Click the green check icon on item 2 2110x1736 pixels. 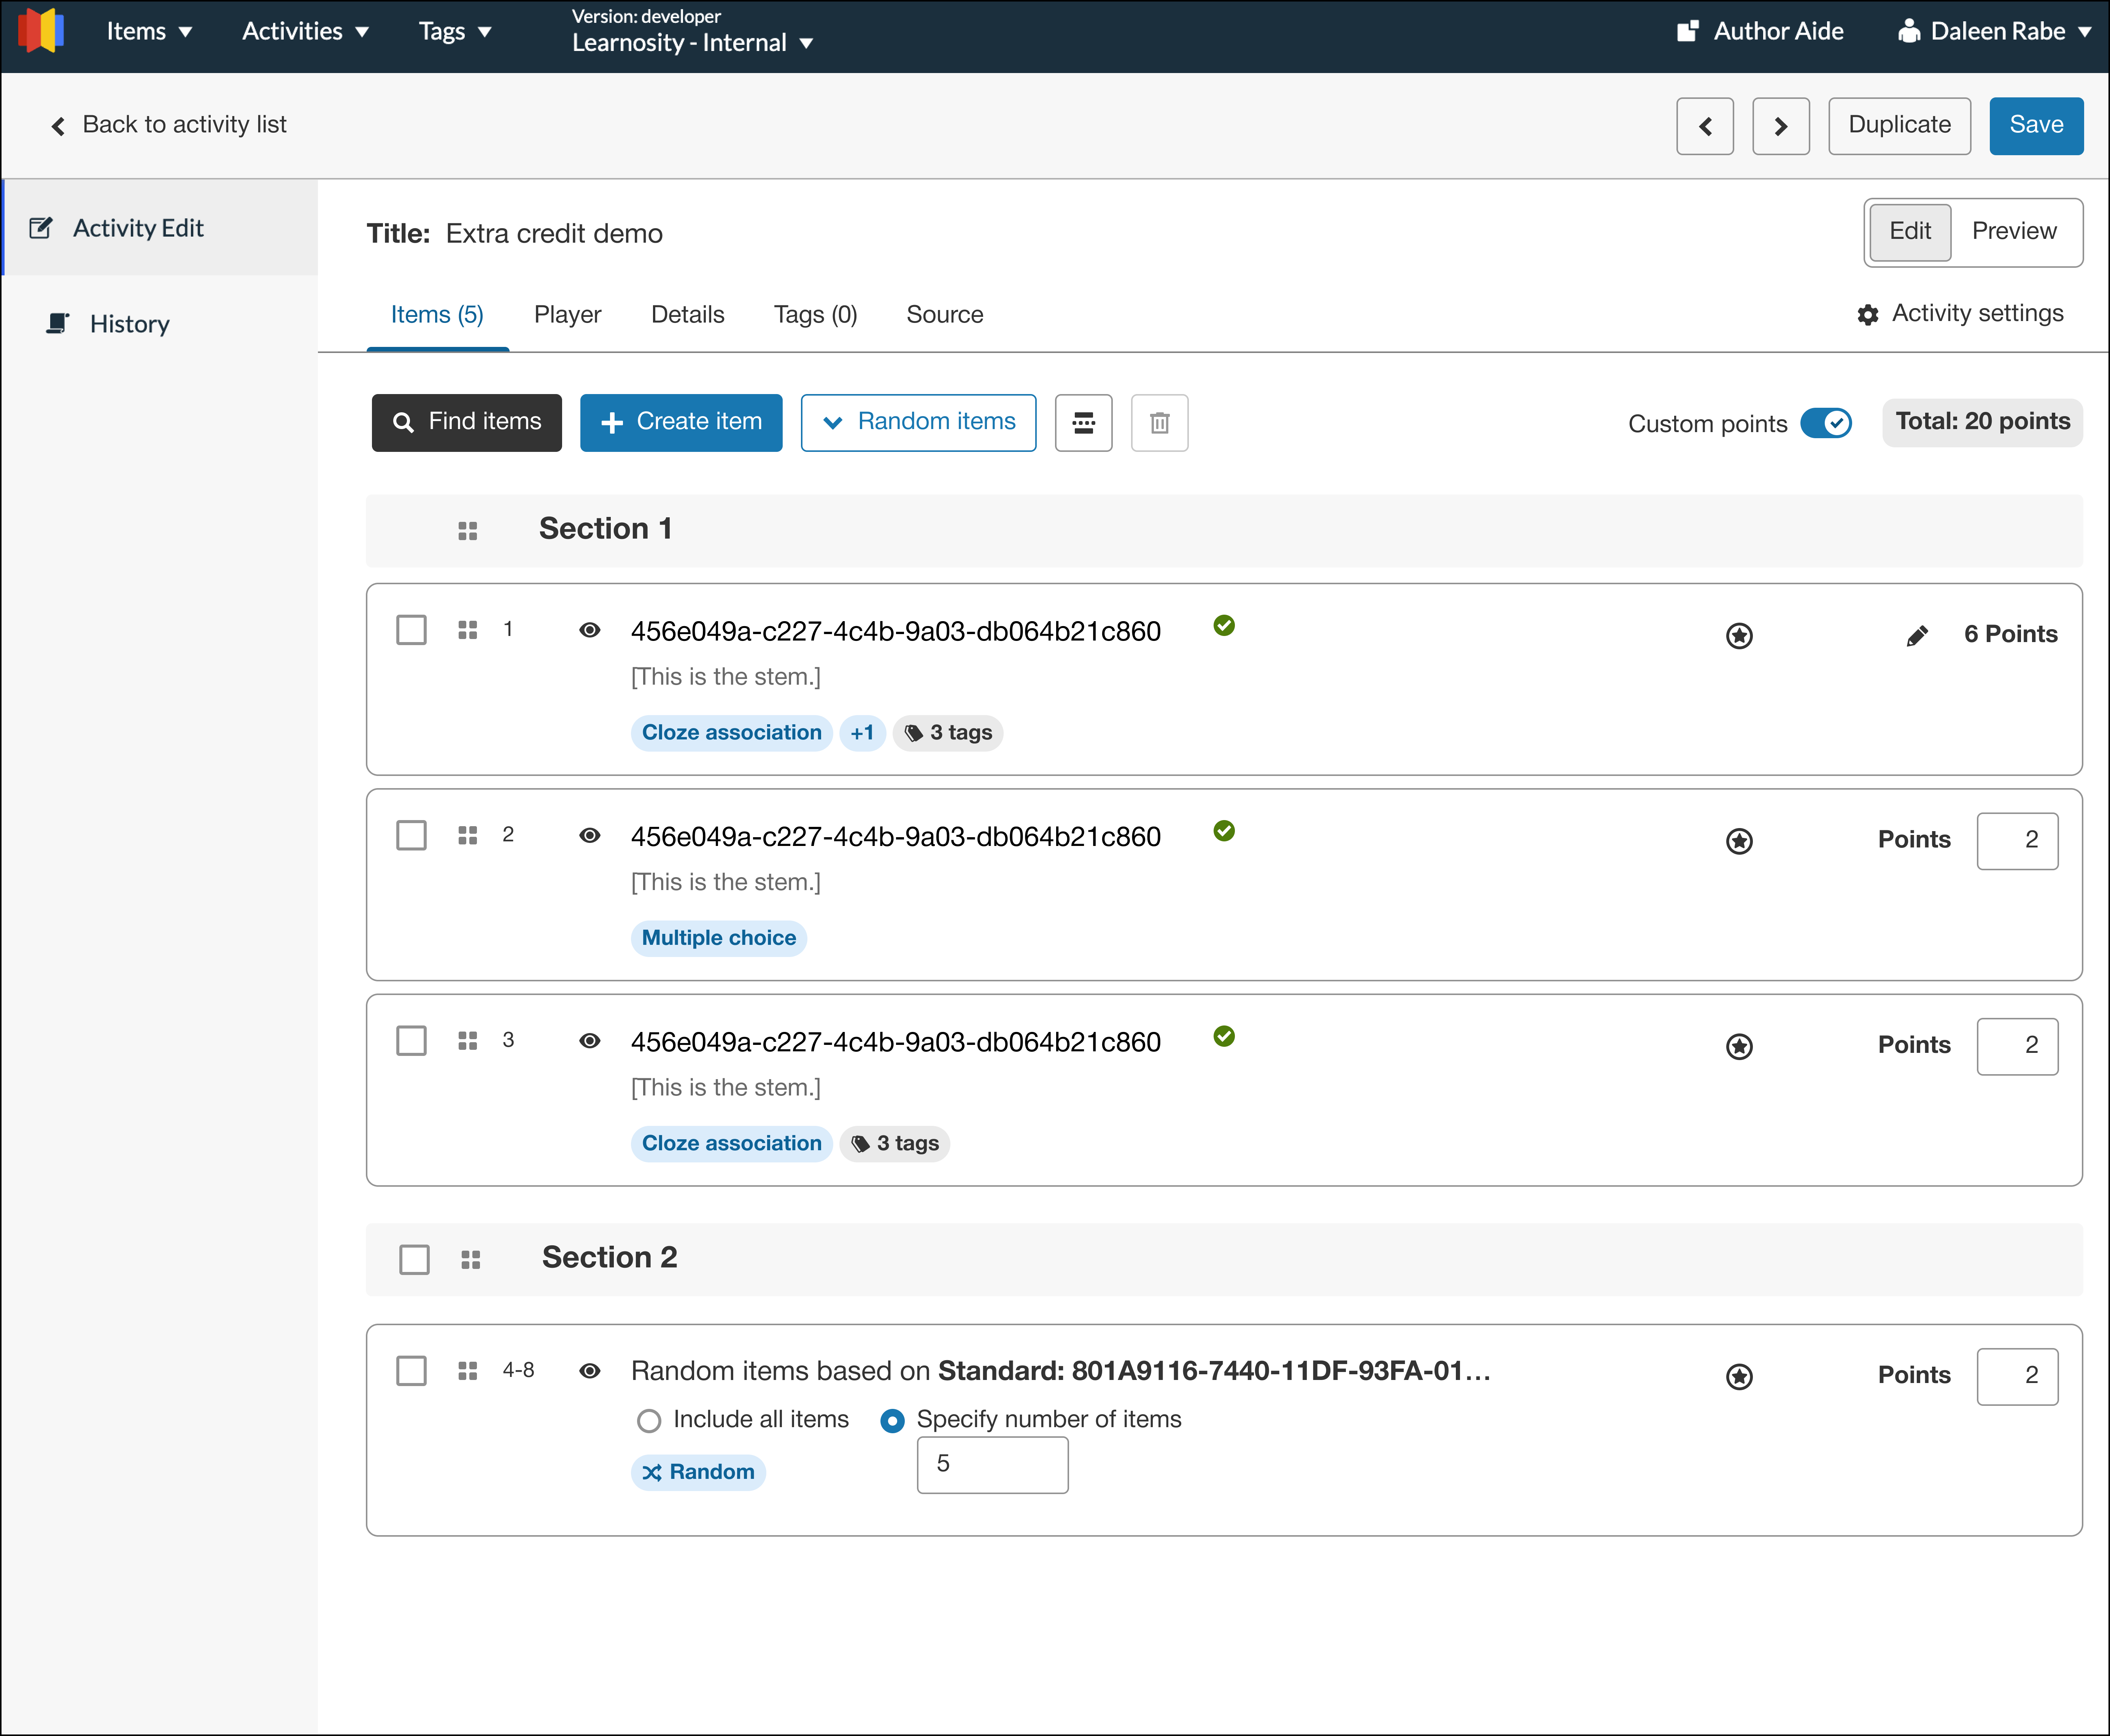[1224, 831]
